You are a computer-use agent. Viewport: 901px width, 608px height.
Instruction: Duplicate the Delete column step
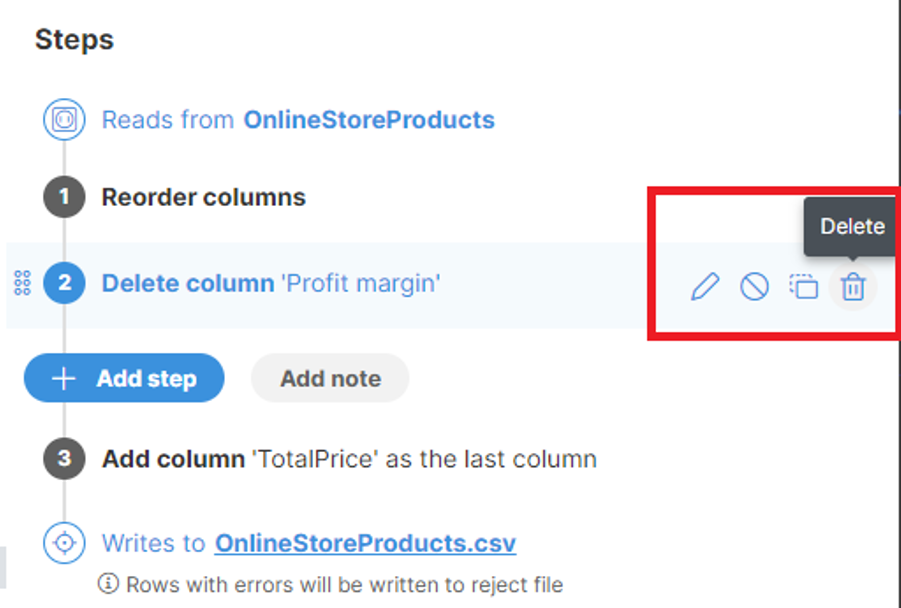pos(803,287)
